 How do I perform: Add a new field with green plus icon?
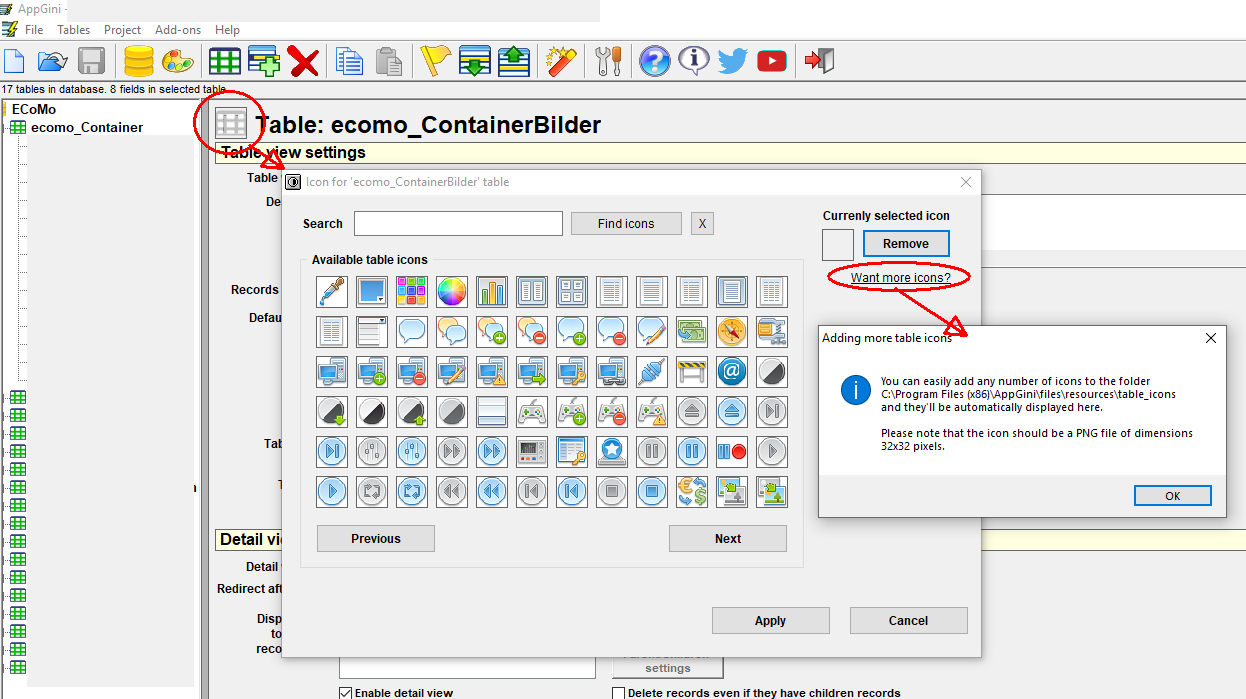pos(264,61)
